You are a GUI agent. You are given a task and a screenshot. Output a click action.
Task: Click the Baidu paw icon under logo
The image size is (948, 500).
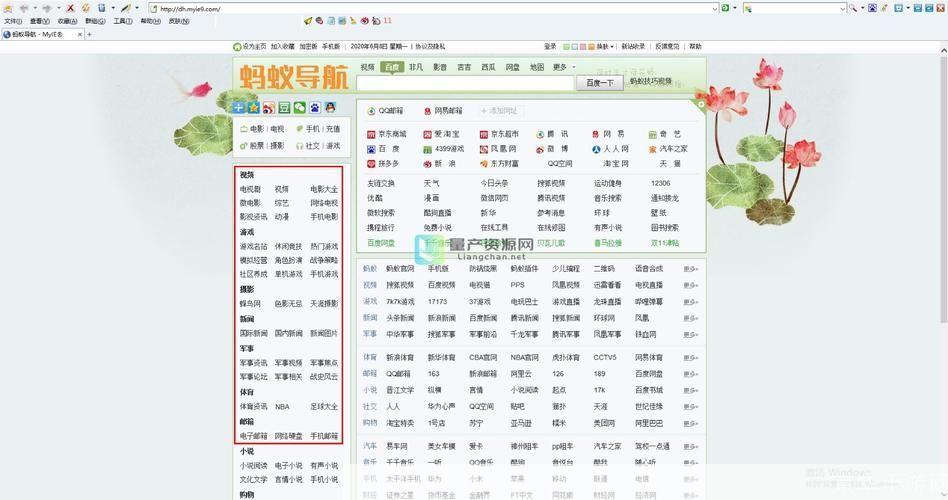315,108
